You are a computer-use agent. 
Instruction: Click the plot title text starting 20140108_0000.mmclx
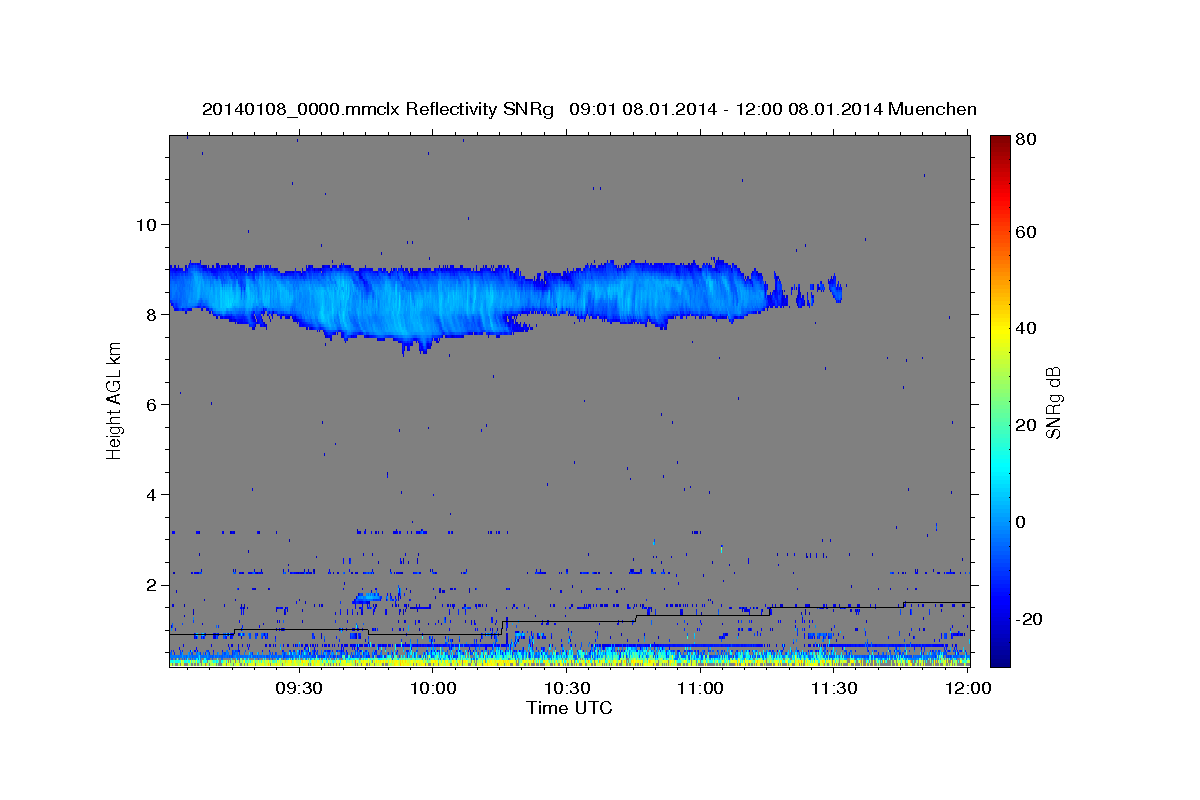(x=589, y=109)
